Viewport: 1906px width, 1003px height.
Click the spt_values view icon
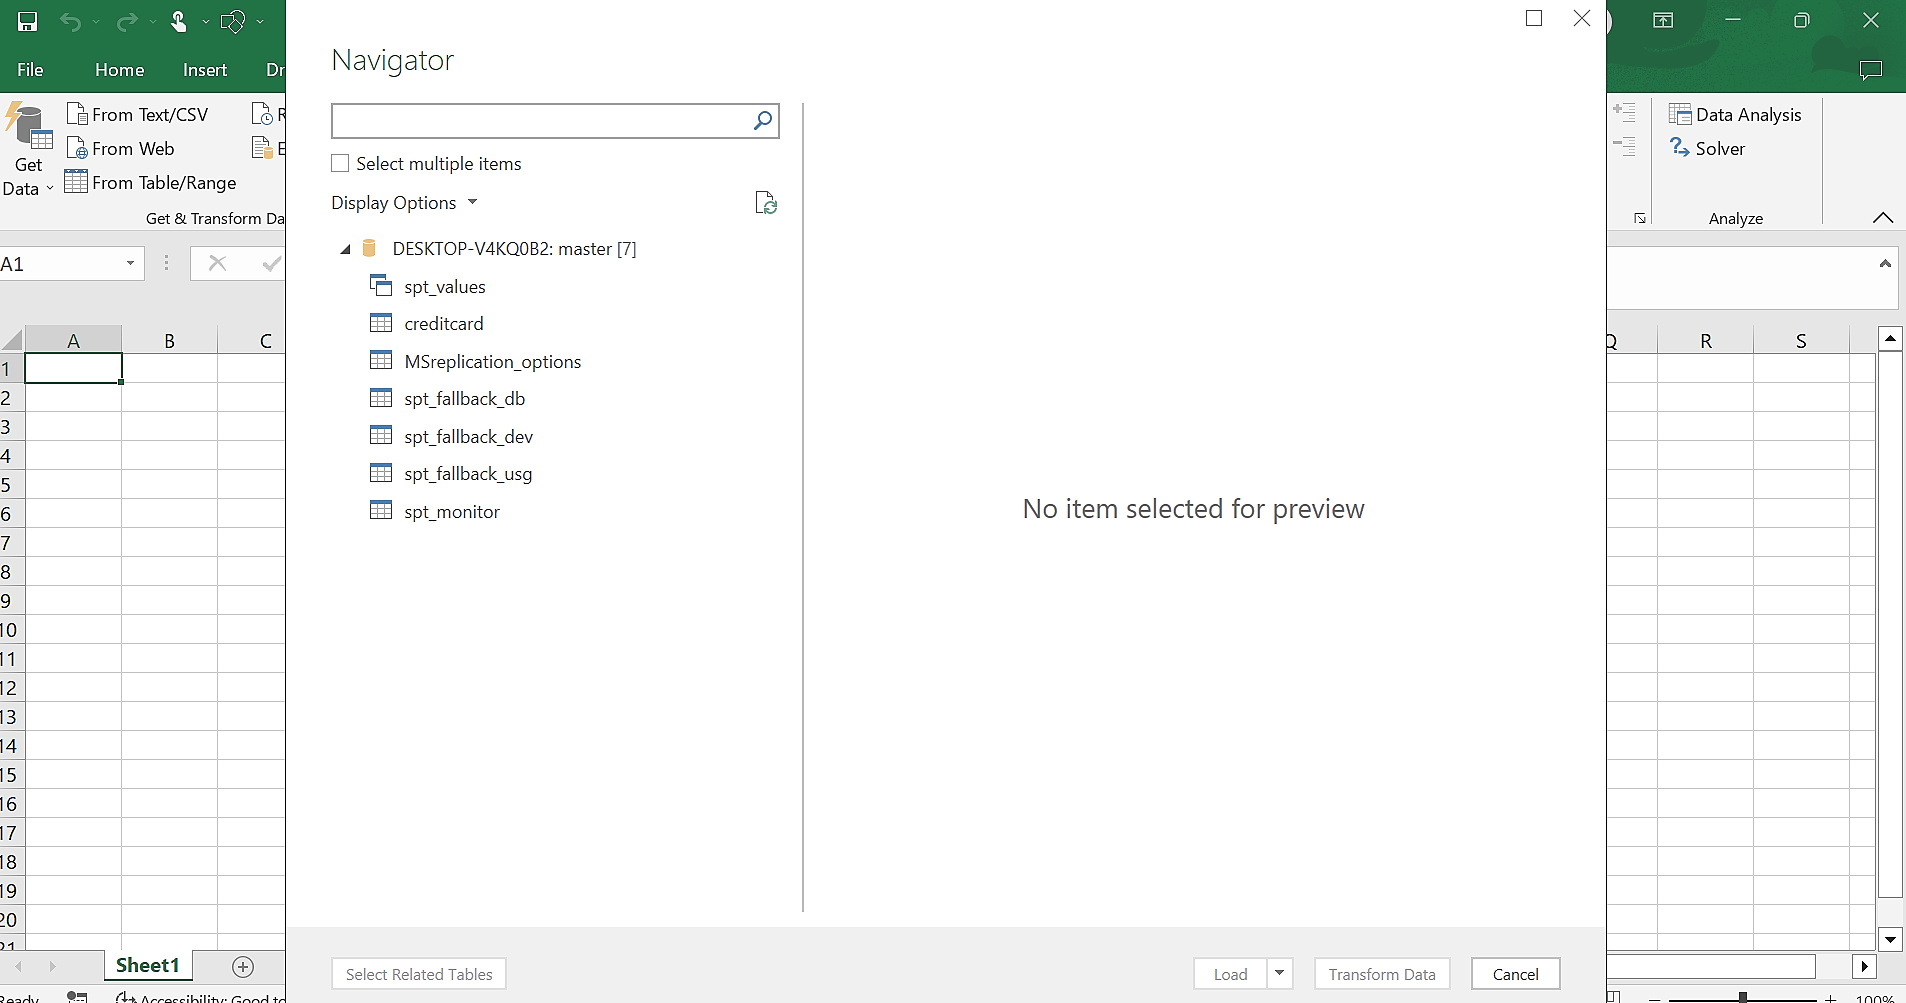point(381,286)
